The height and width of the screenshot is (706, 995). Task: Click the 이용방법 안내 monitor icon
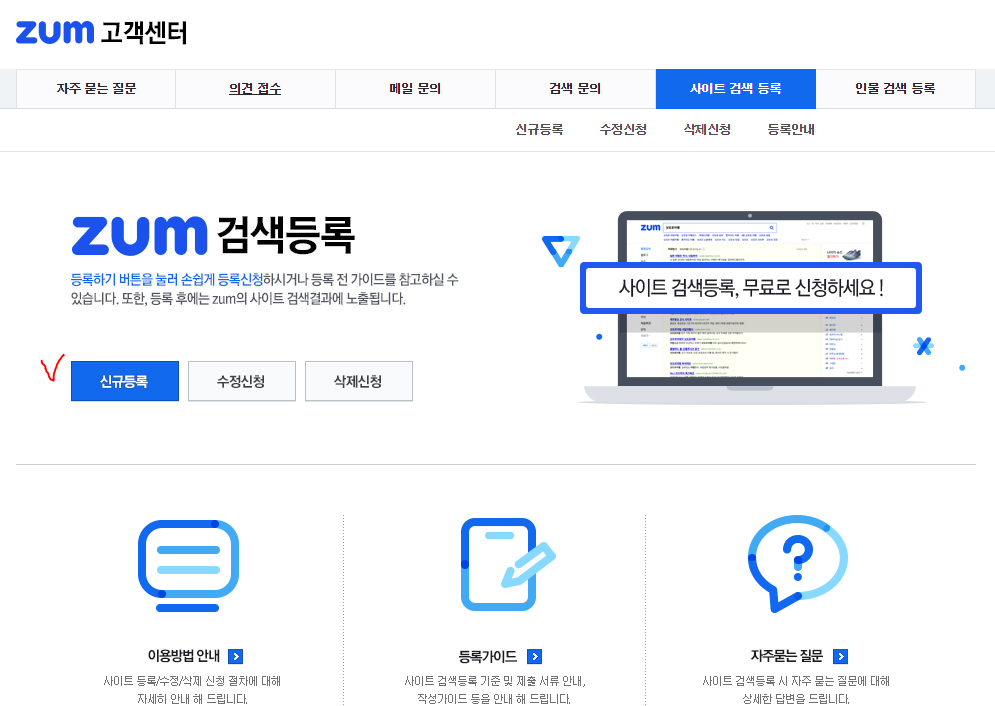(188, 566)
